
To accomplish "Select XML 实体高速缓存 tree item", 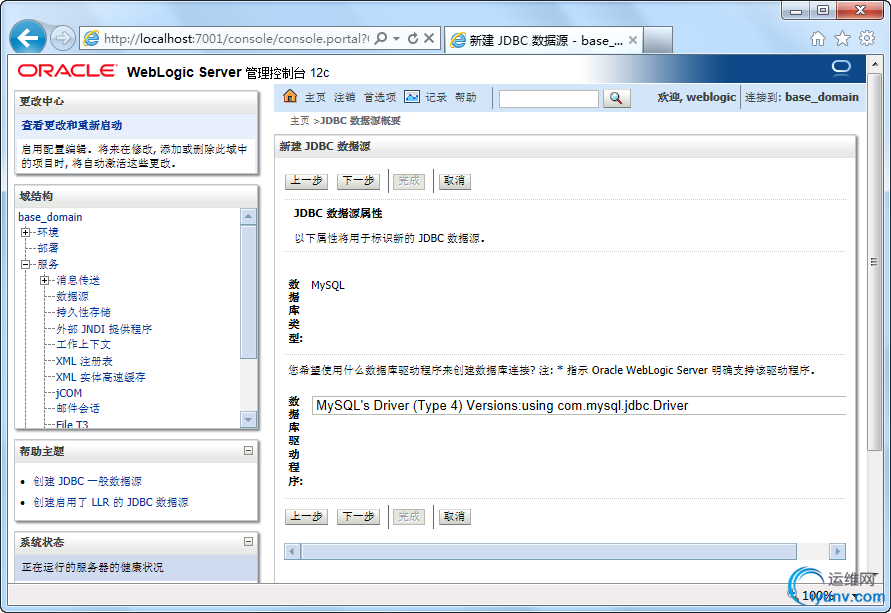I will (x=101, y=377).
